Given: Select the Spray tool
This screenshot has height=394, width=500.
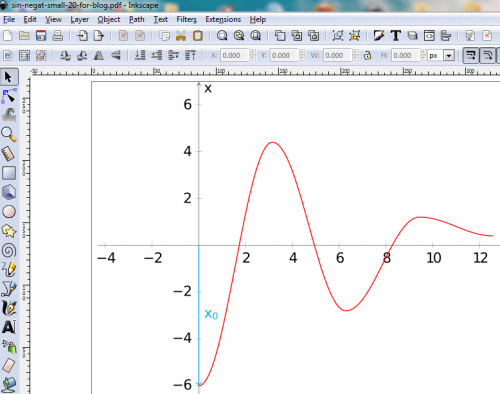Looking at the screenshot, I should point(9,346).
